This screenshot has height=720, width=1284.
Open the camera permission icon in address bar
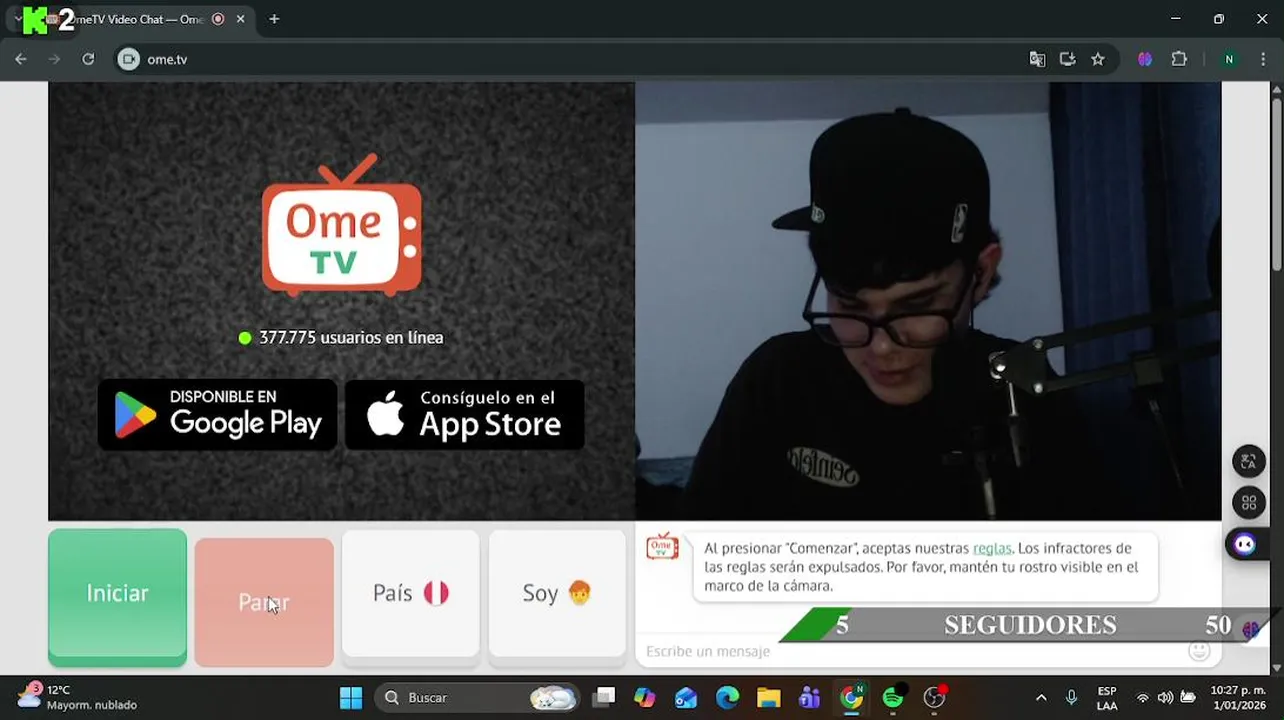click(x=128, y=59)
